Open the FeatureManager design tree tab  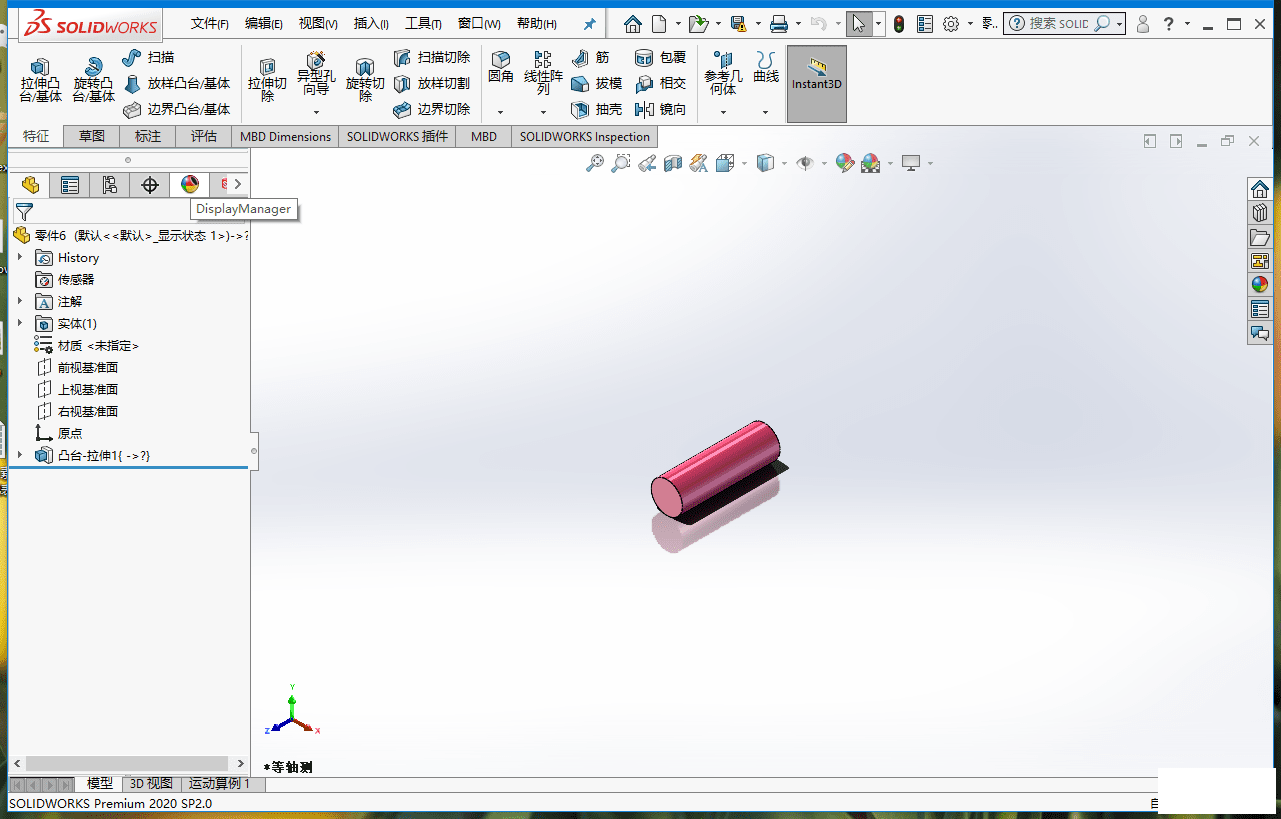(x=29, y=185)
